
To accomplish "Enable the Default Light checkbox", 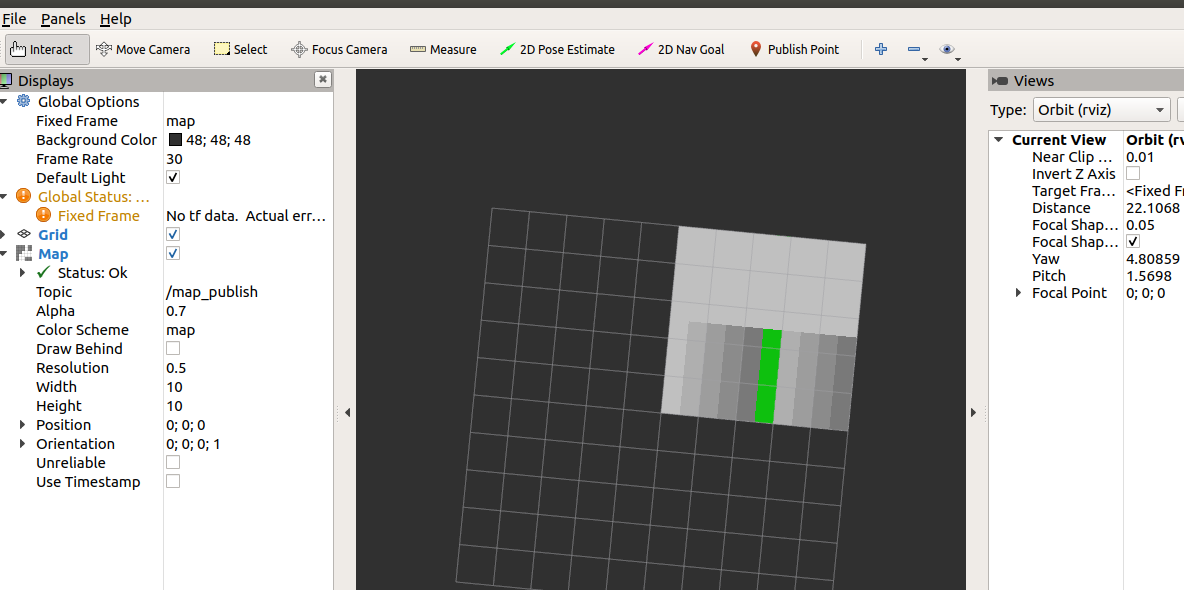I will click(x=172, y=177).
